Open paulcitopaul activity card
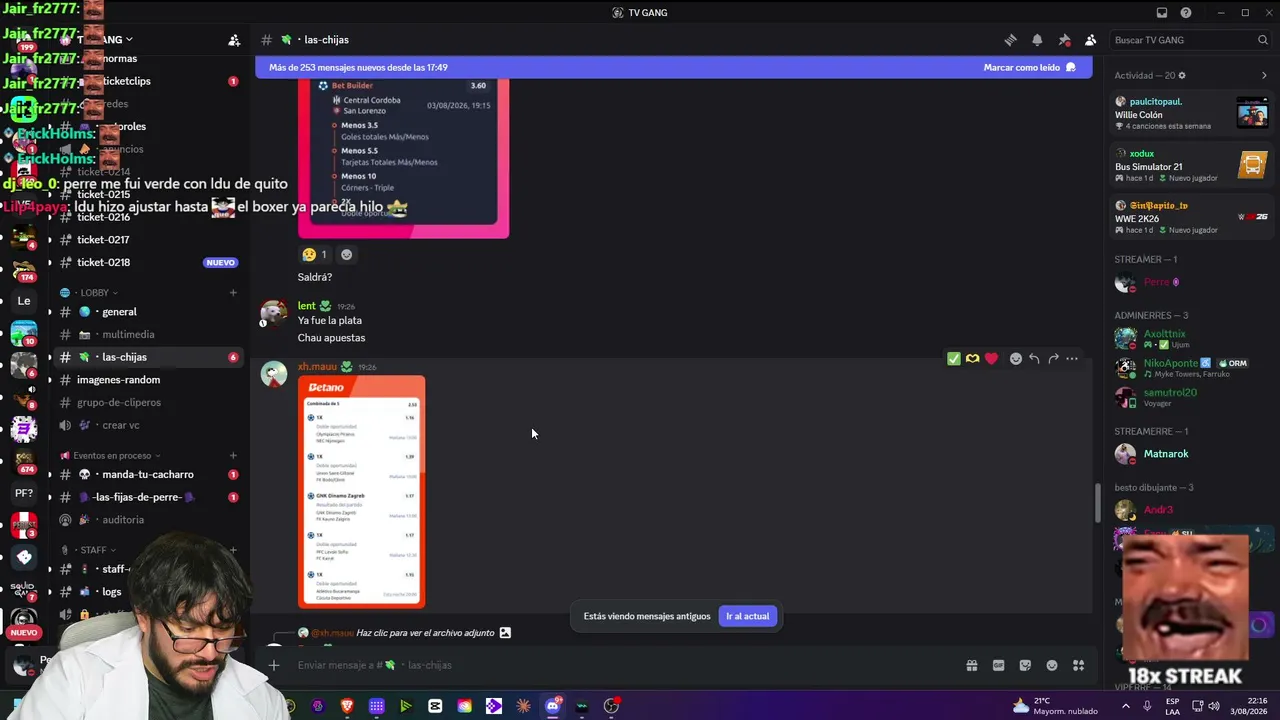 [1191, 113]
